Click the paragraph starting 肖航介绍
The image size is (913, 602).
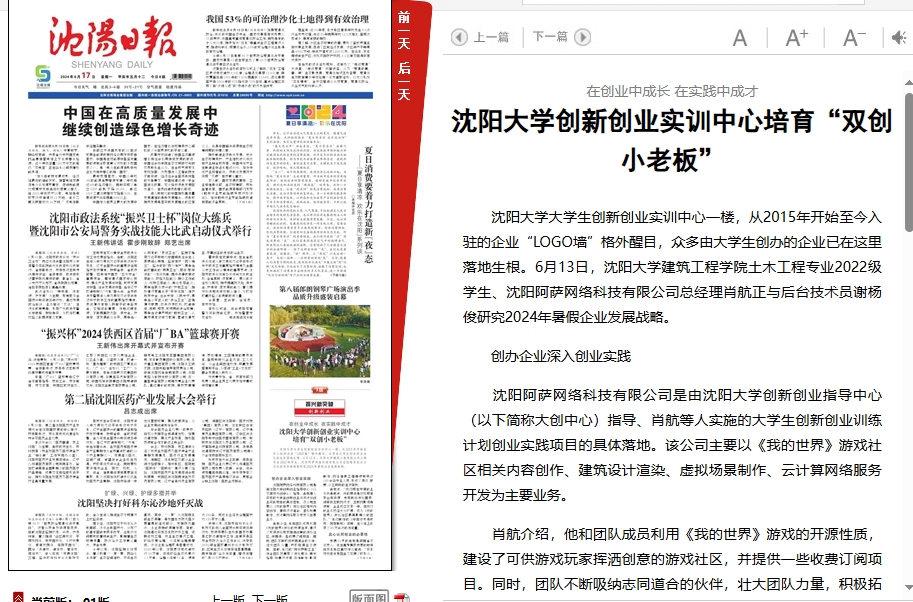(672, 559)
